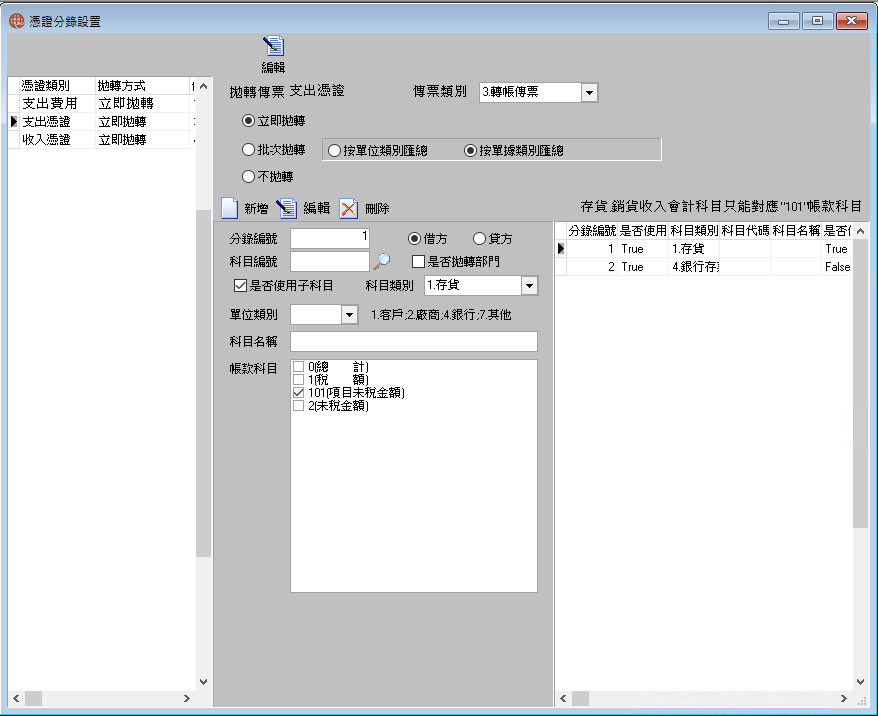This screenshot has width=878, height=716.
Task: Click the 刪除 delete icon
Action: [348, 208]
